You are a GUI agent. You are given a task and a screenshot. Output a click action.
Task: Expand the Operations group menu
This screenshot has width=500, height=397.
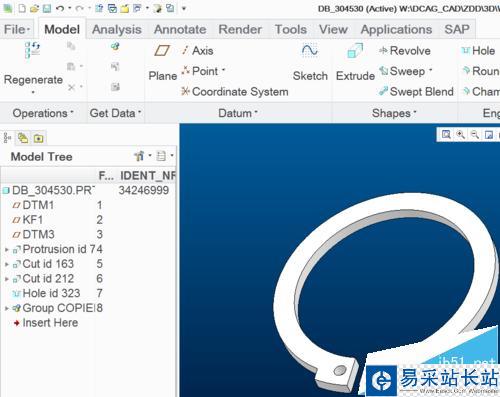tap(43, 113)
